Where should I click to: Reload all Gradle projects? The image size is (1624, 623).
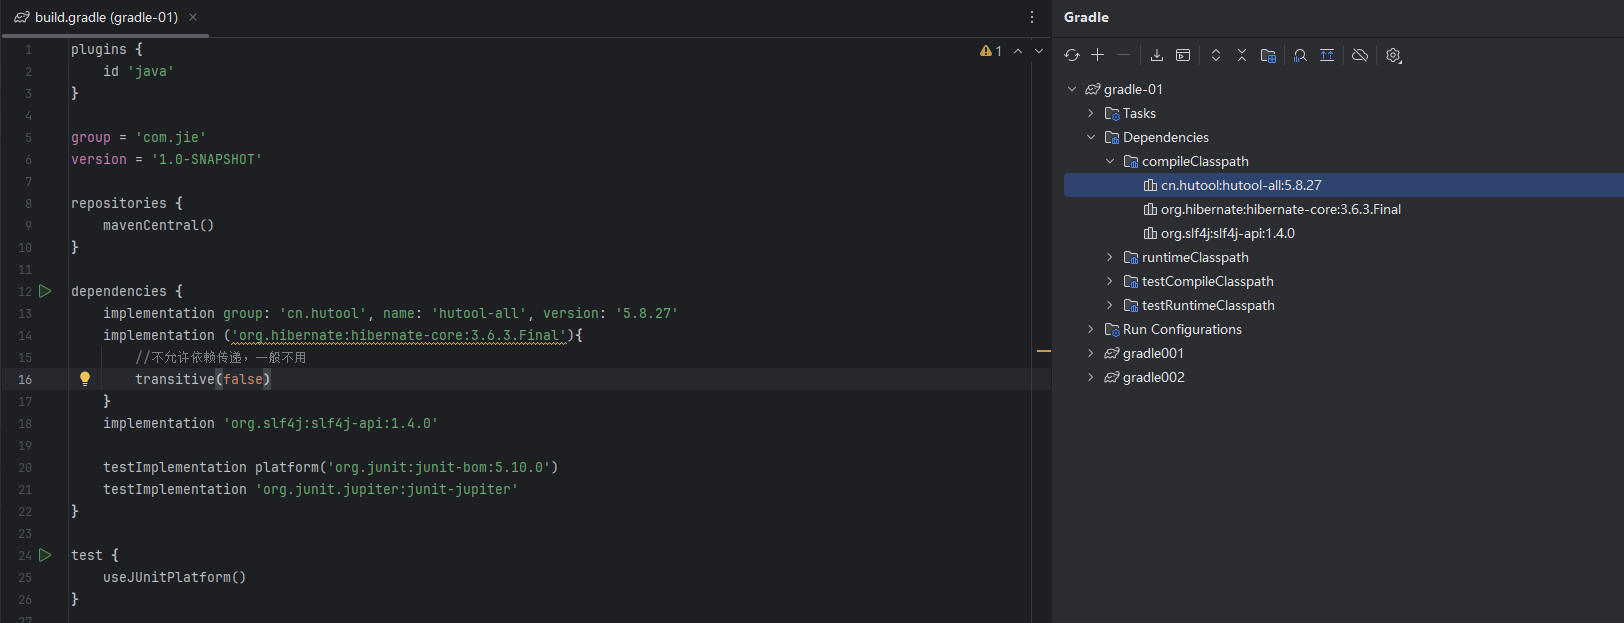point(1072,55)
